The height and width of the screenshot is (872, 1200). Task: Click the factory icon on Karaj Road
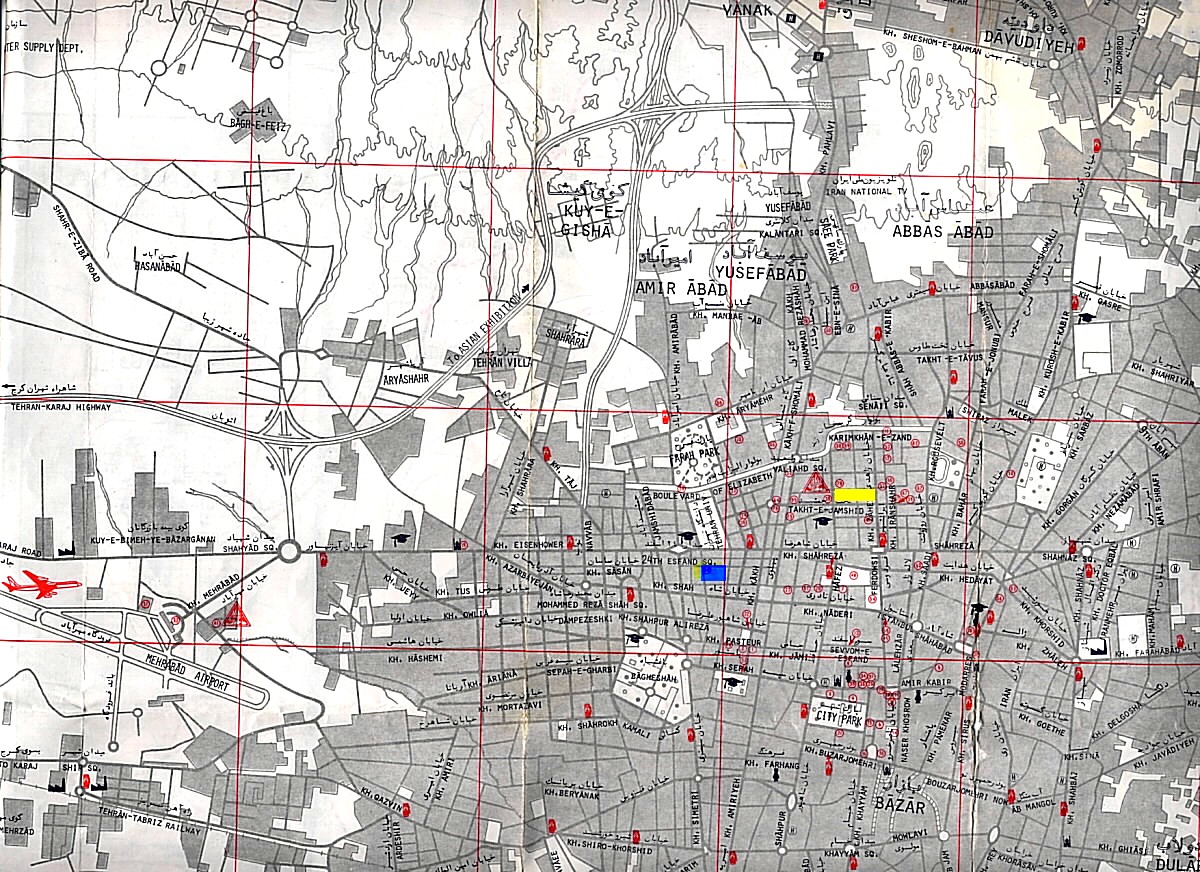[68, 550]
